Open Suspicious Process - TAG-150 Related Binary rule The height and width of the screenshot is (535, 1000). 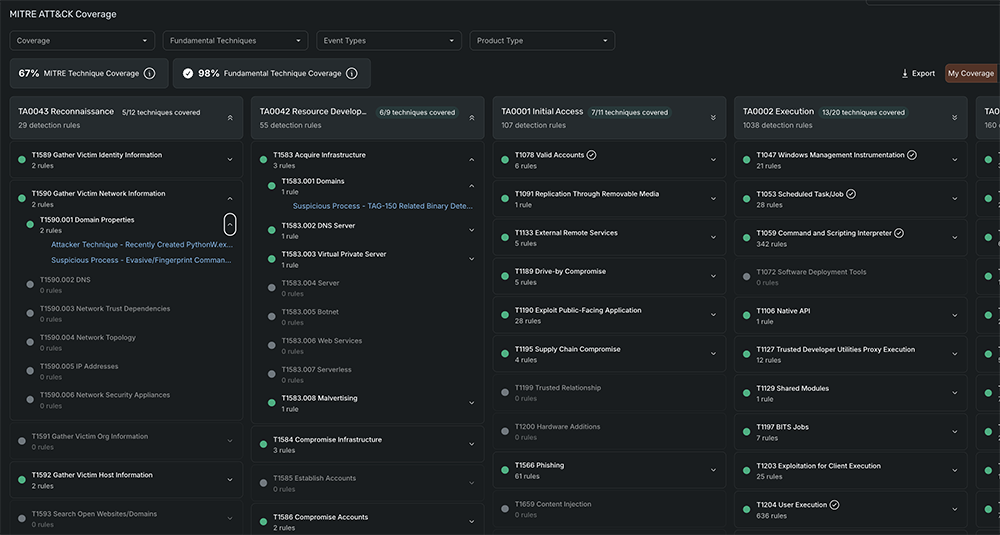click(x=383, y=206)
